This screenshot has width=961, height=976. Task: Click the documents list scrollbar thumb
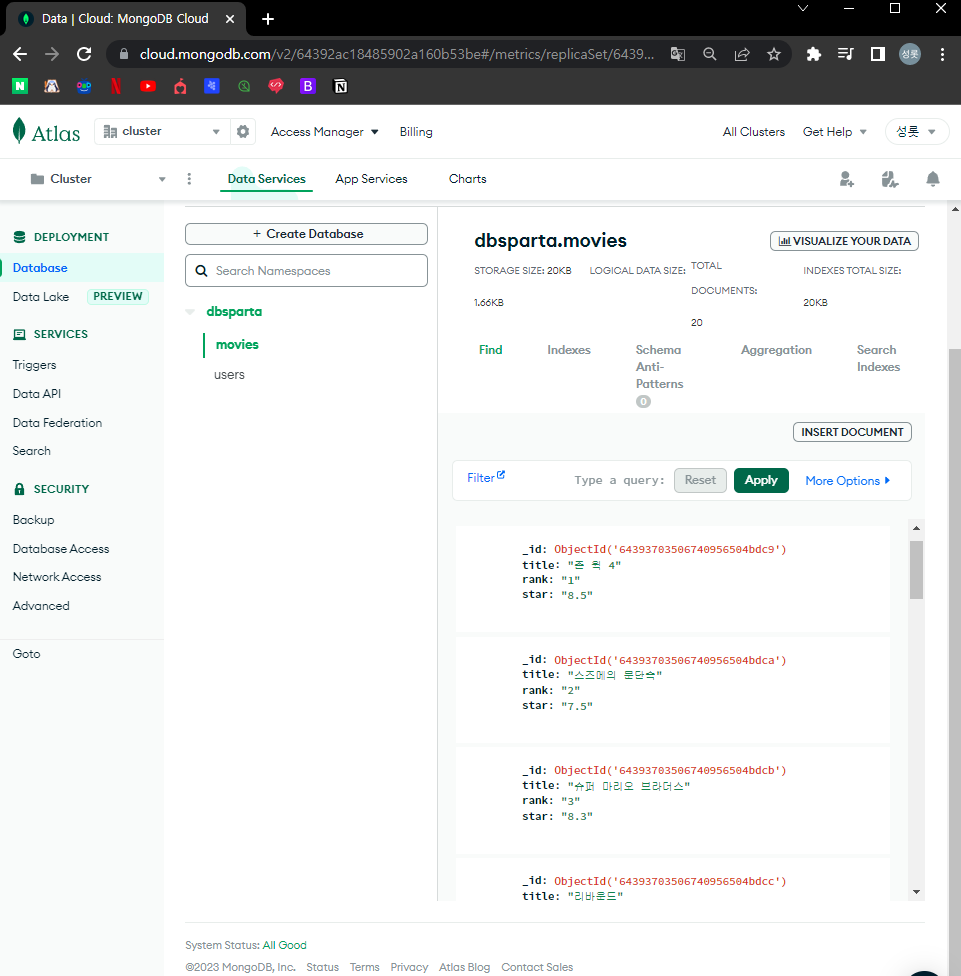tap(916, 570)
